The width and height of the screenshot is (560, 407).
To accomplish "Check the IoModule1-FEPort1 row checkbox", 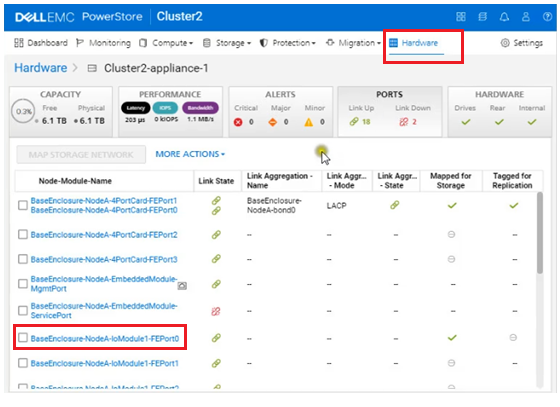I will click(23, 363).
